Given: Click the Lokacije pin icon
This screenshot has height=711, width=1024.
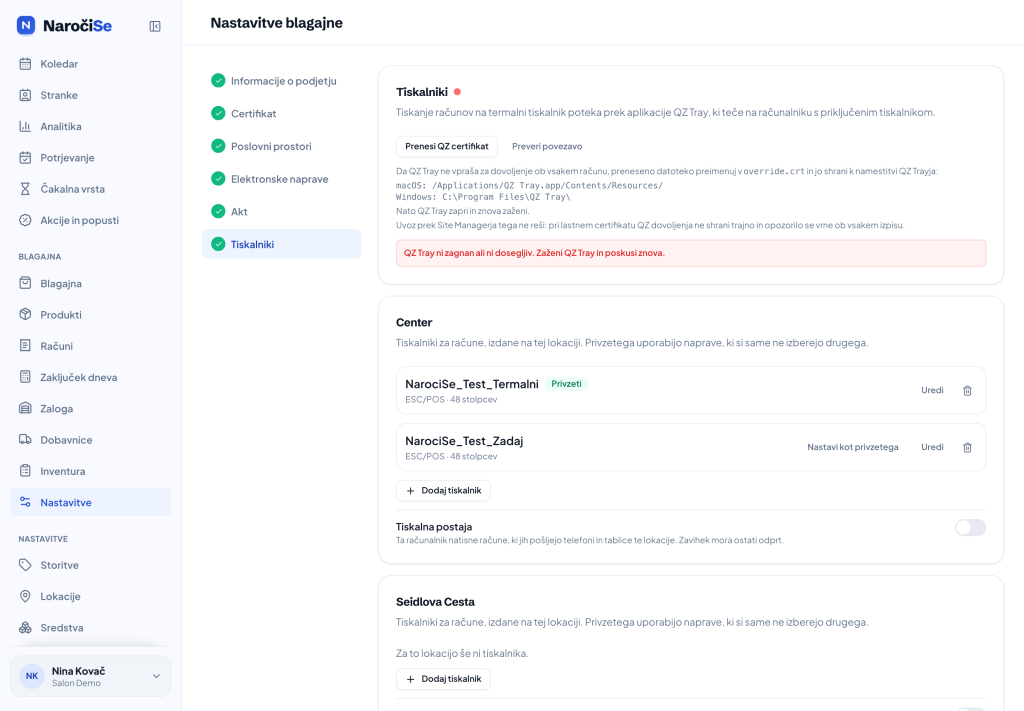Looking at the screenshot, I should point(25,597).
